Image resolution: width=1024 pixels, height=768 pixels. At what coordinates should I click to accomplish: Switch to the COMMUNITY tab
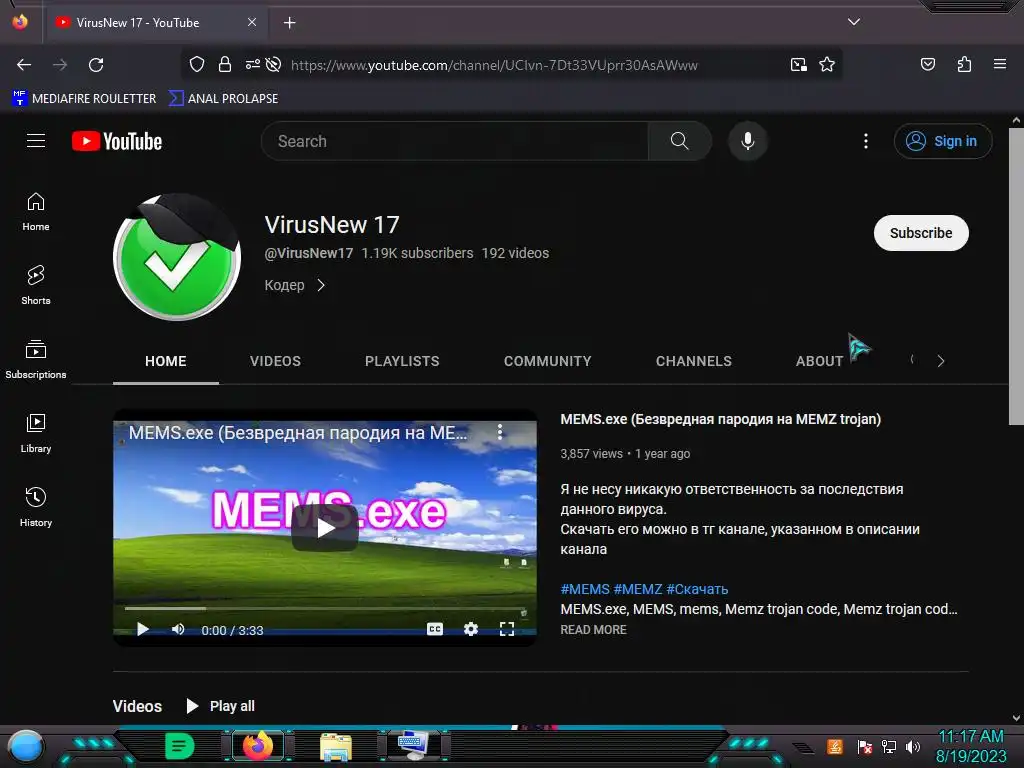point(547,361)
